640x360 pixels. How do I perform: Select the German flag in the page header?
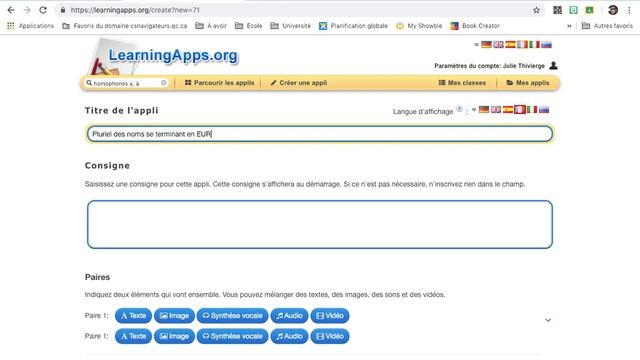(486, 44)
